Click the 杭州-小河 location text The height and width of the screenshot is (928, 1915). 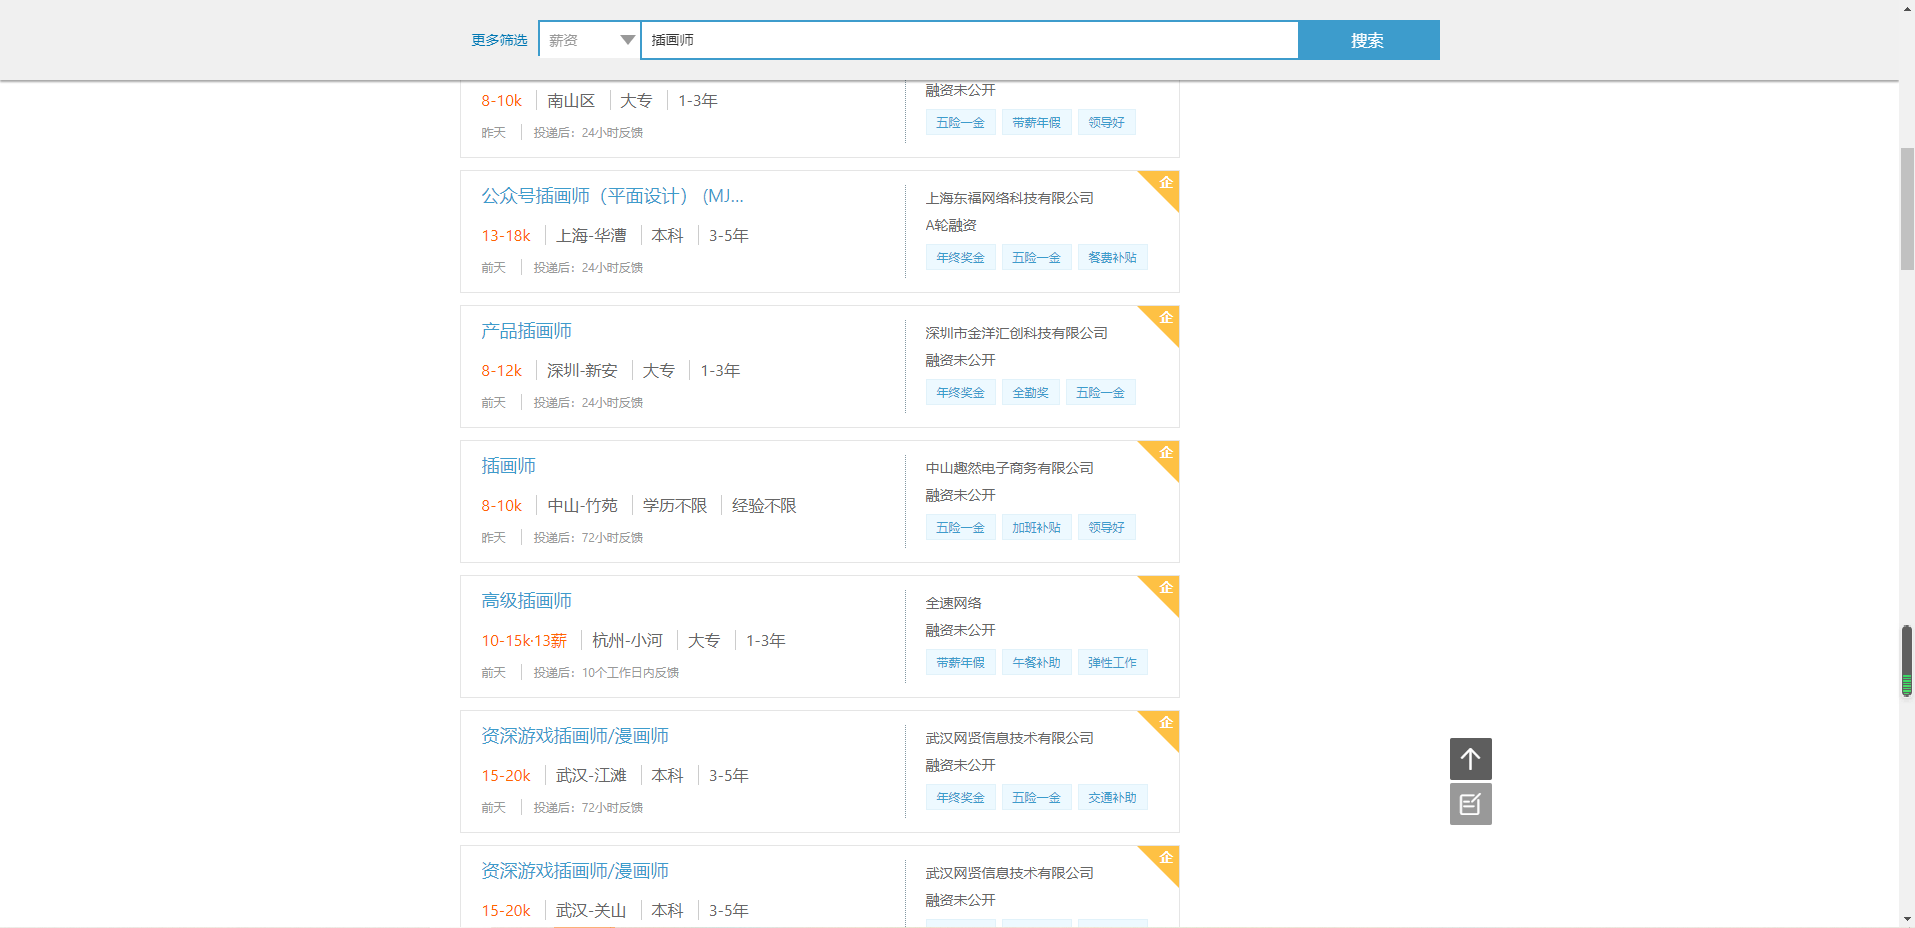pyautogui.click(x=627, y=641)
